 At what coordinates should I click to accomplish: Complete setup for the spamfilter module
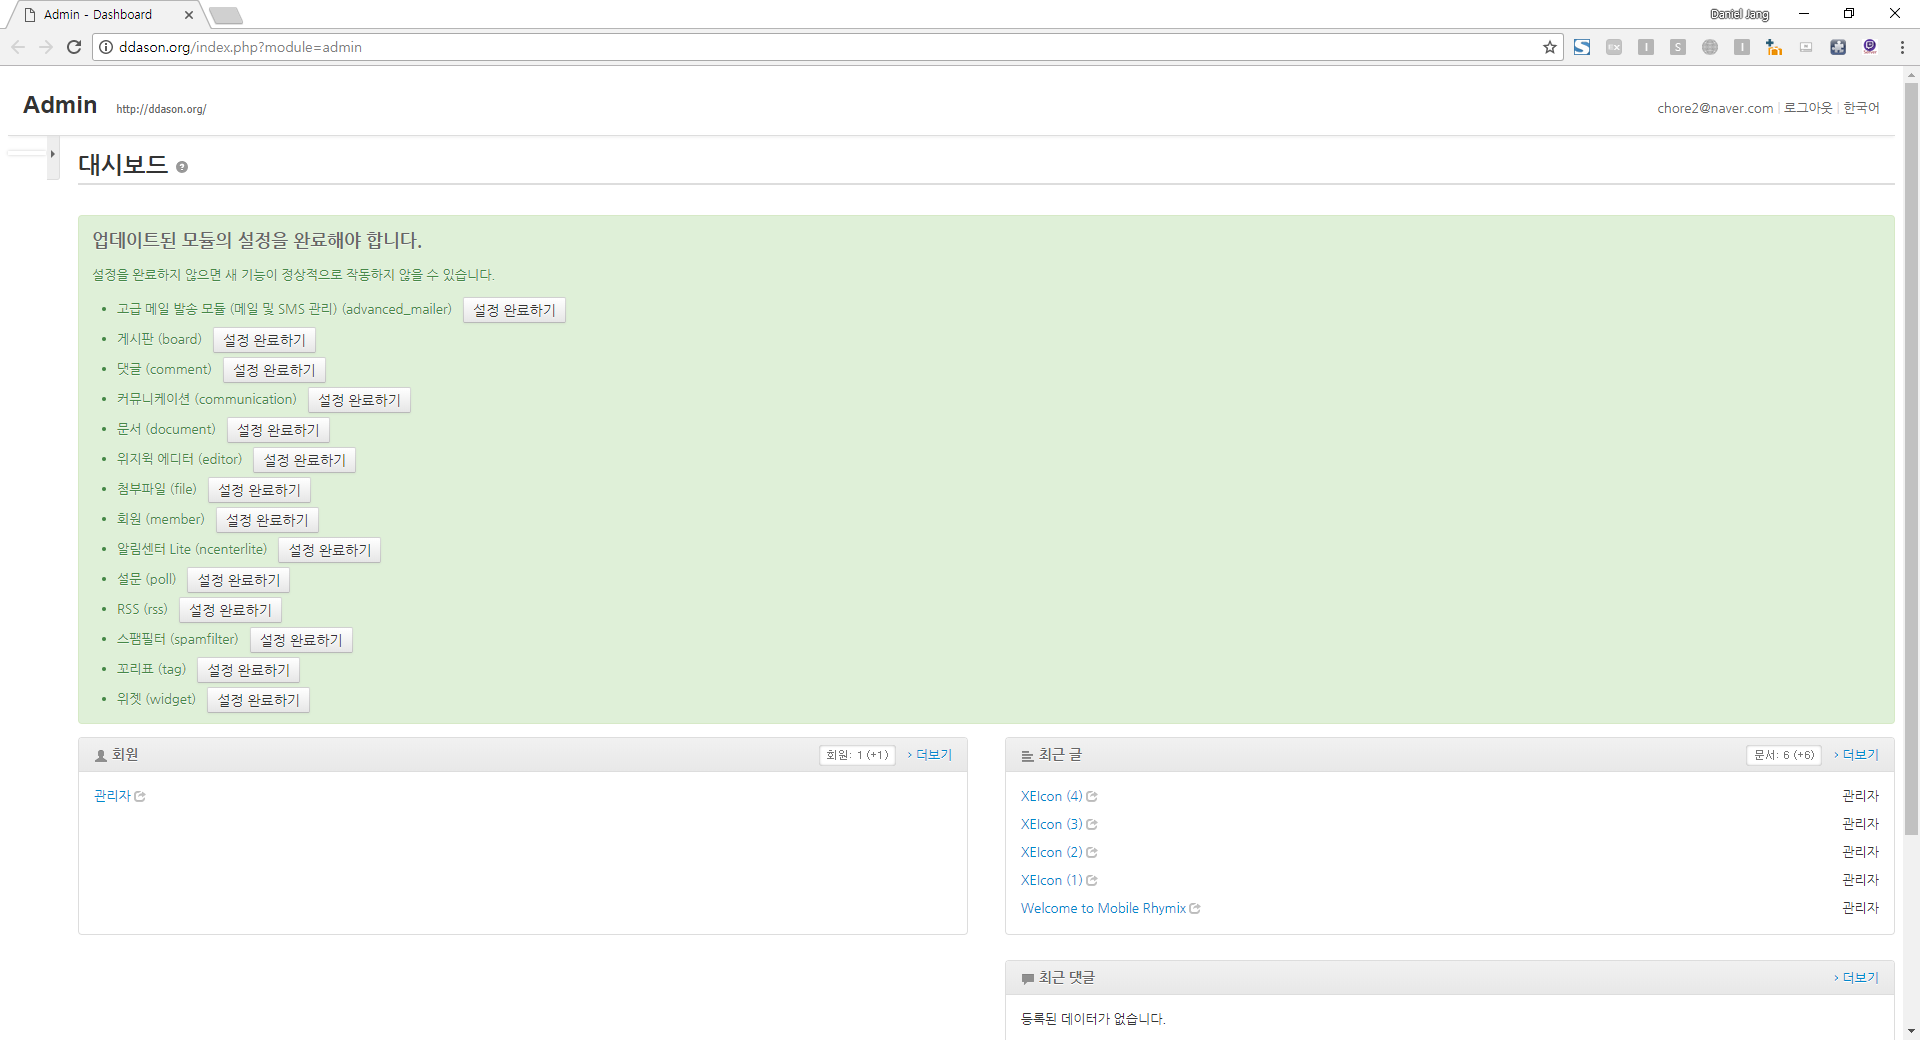click(x=301, y=640)
